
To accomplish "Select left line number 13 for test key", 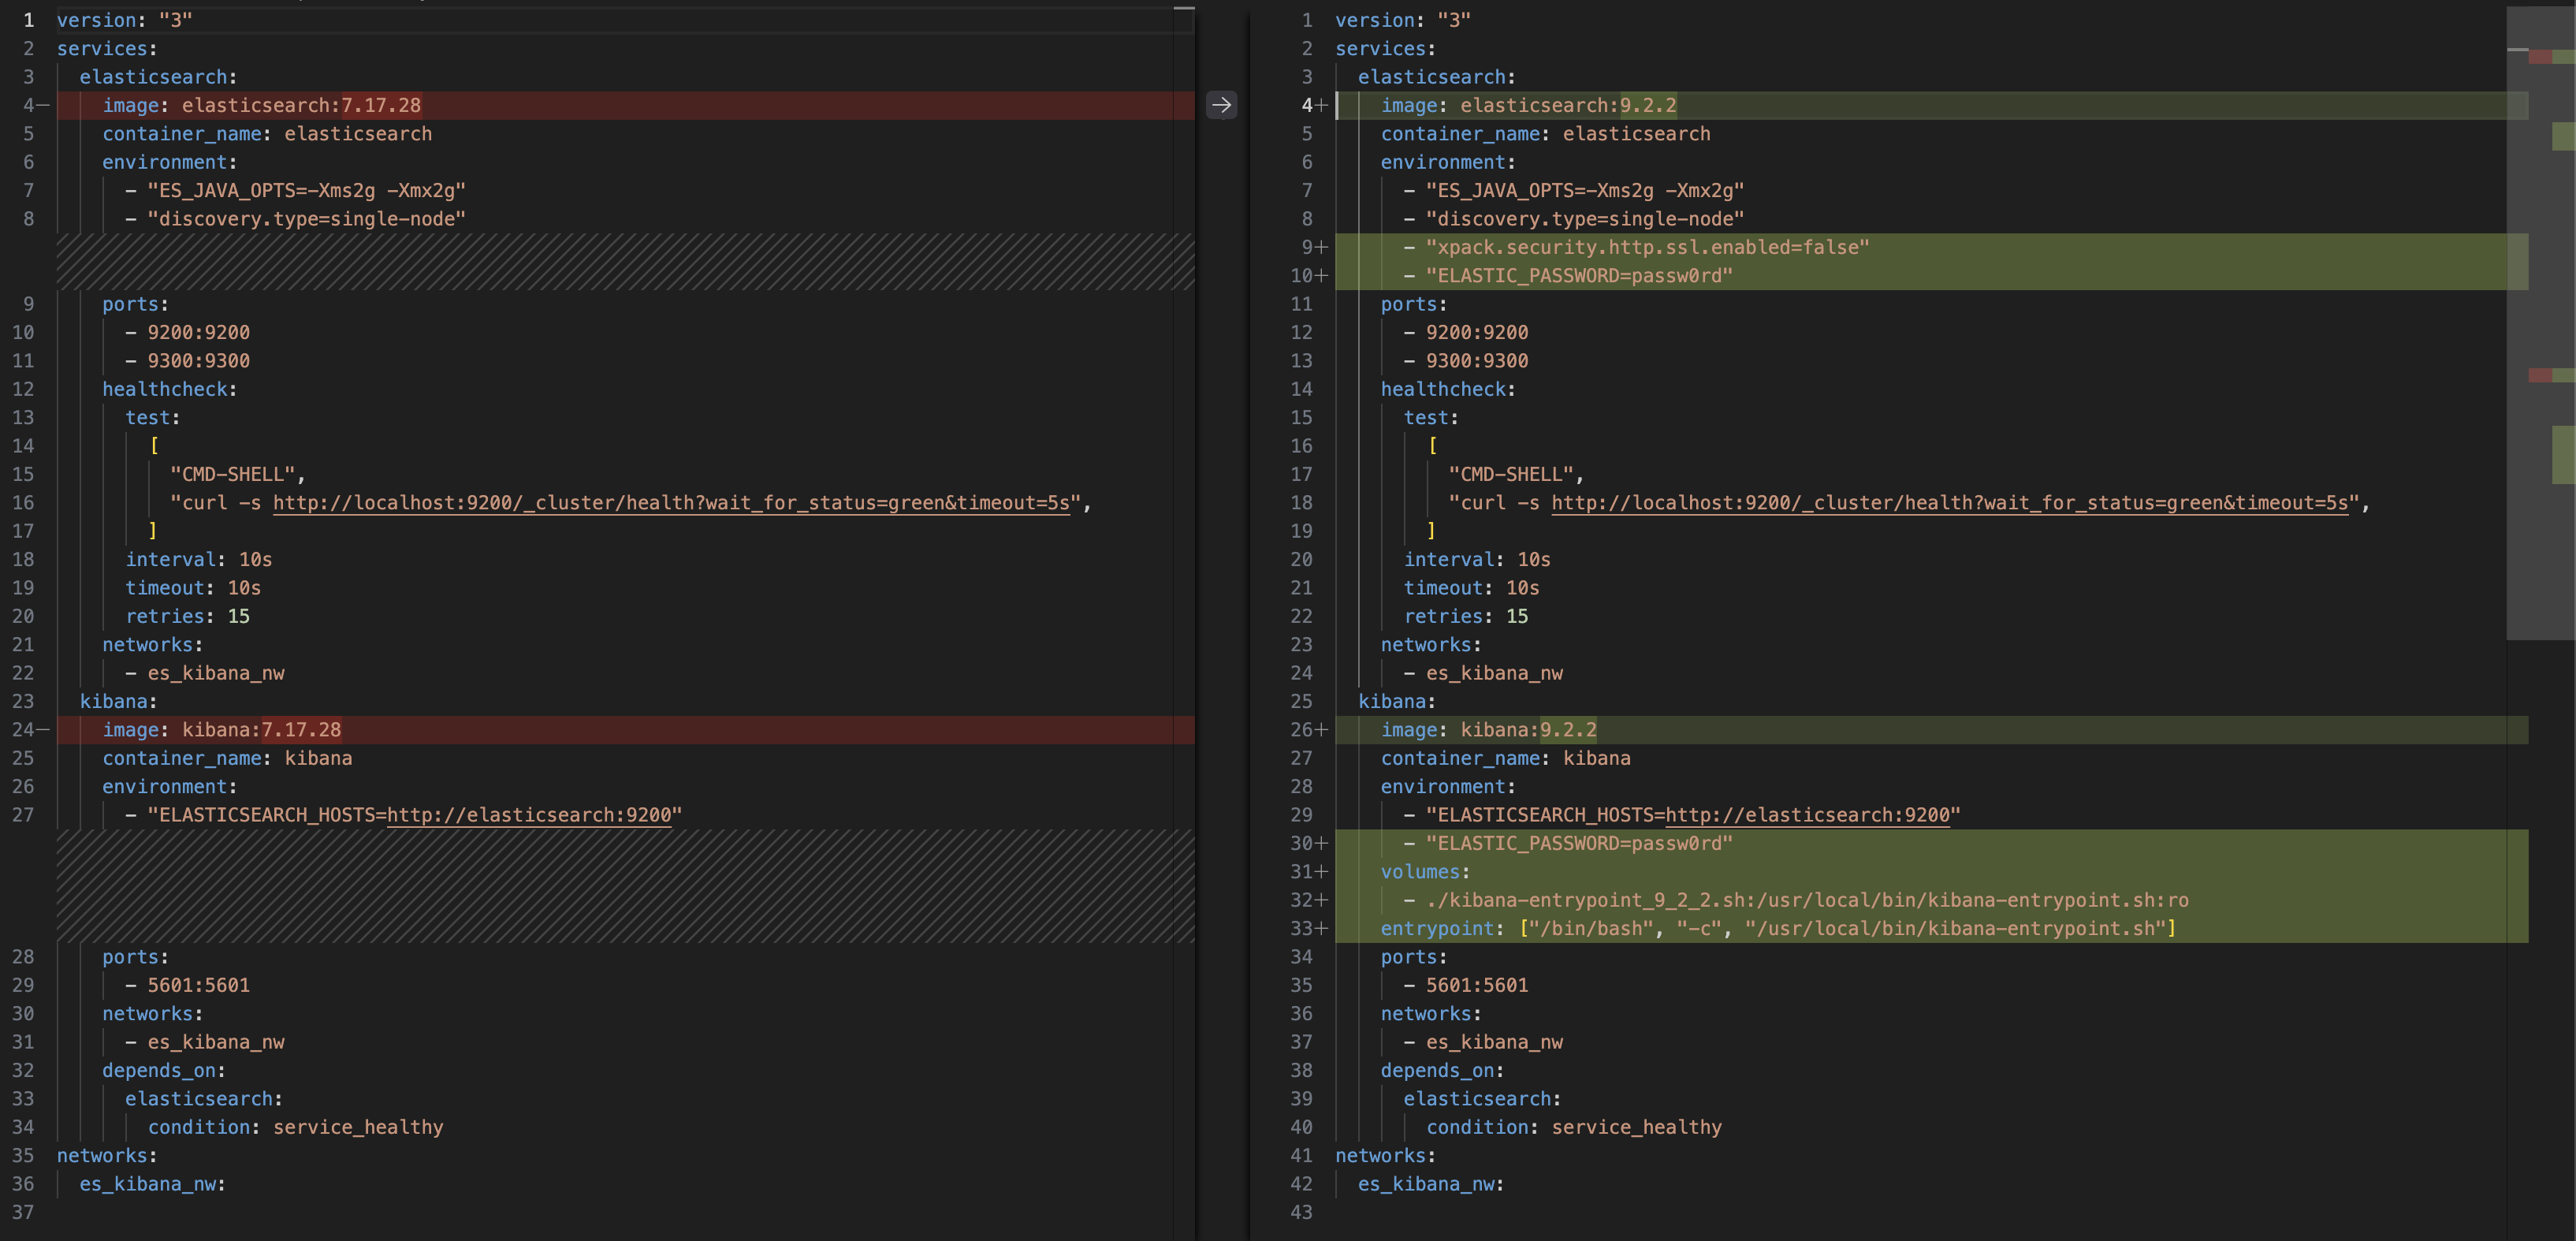I will coord(24,418).
